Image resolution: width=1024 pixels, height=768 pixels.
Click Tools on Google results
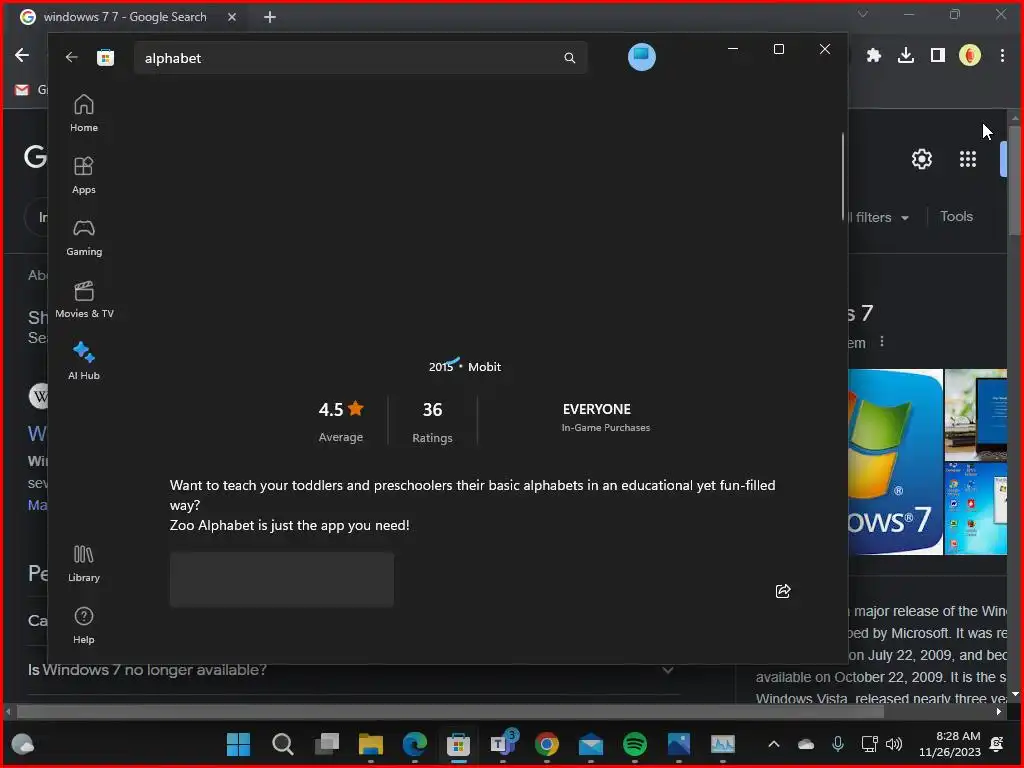(956, 216)
